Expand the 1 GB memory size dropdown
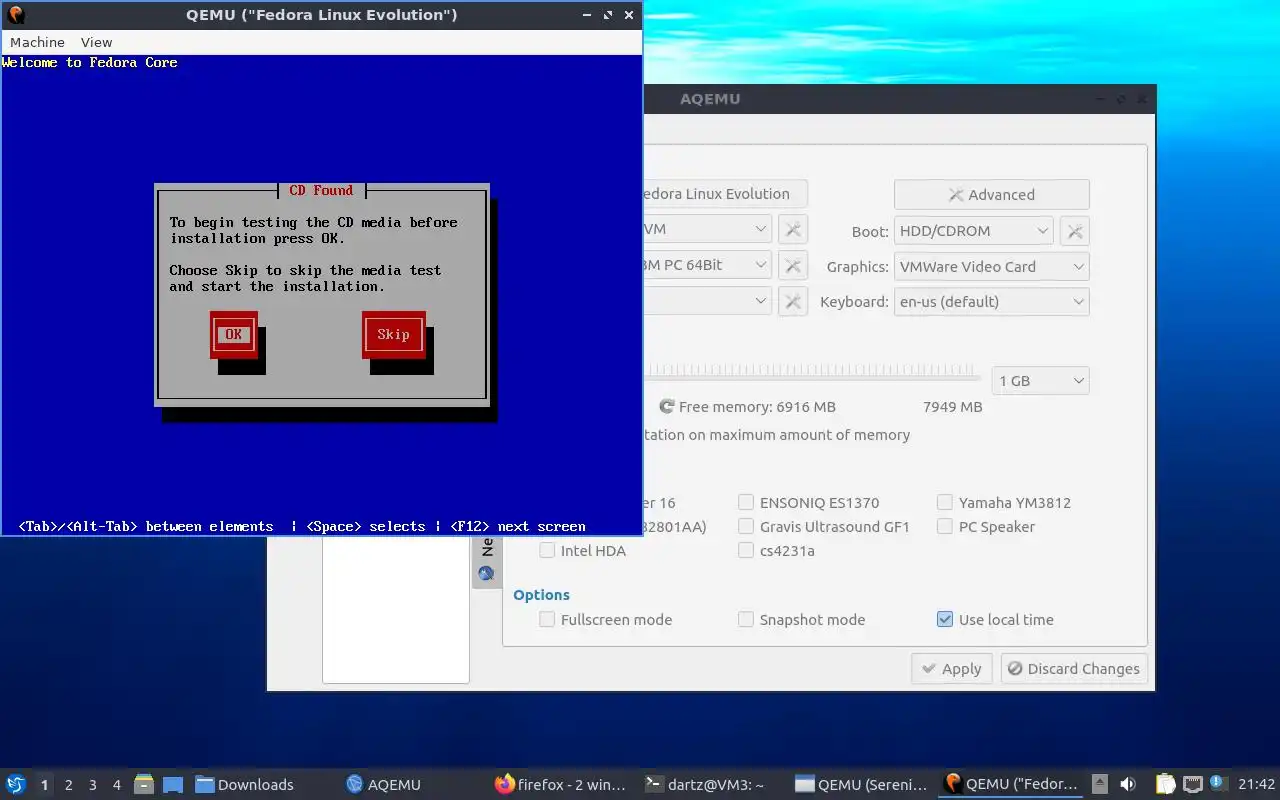Viewport: 1280px width, 800px height. [1040, 381]
